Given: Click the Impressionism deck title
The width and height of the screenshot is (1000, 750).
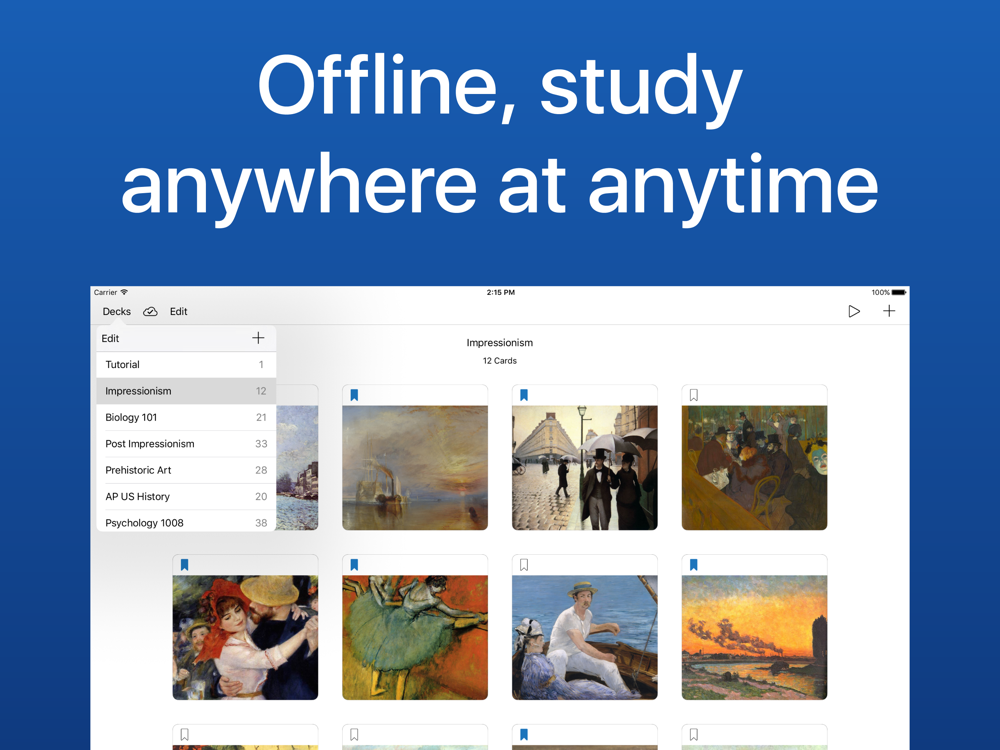Looking at the screenshot, I should (x=499, y=342).
